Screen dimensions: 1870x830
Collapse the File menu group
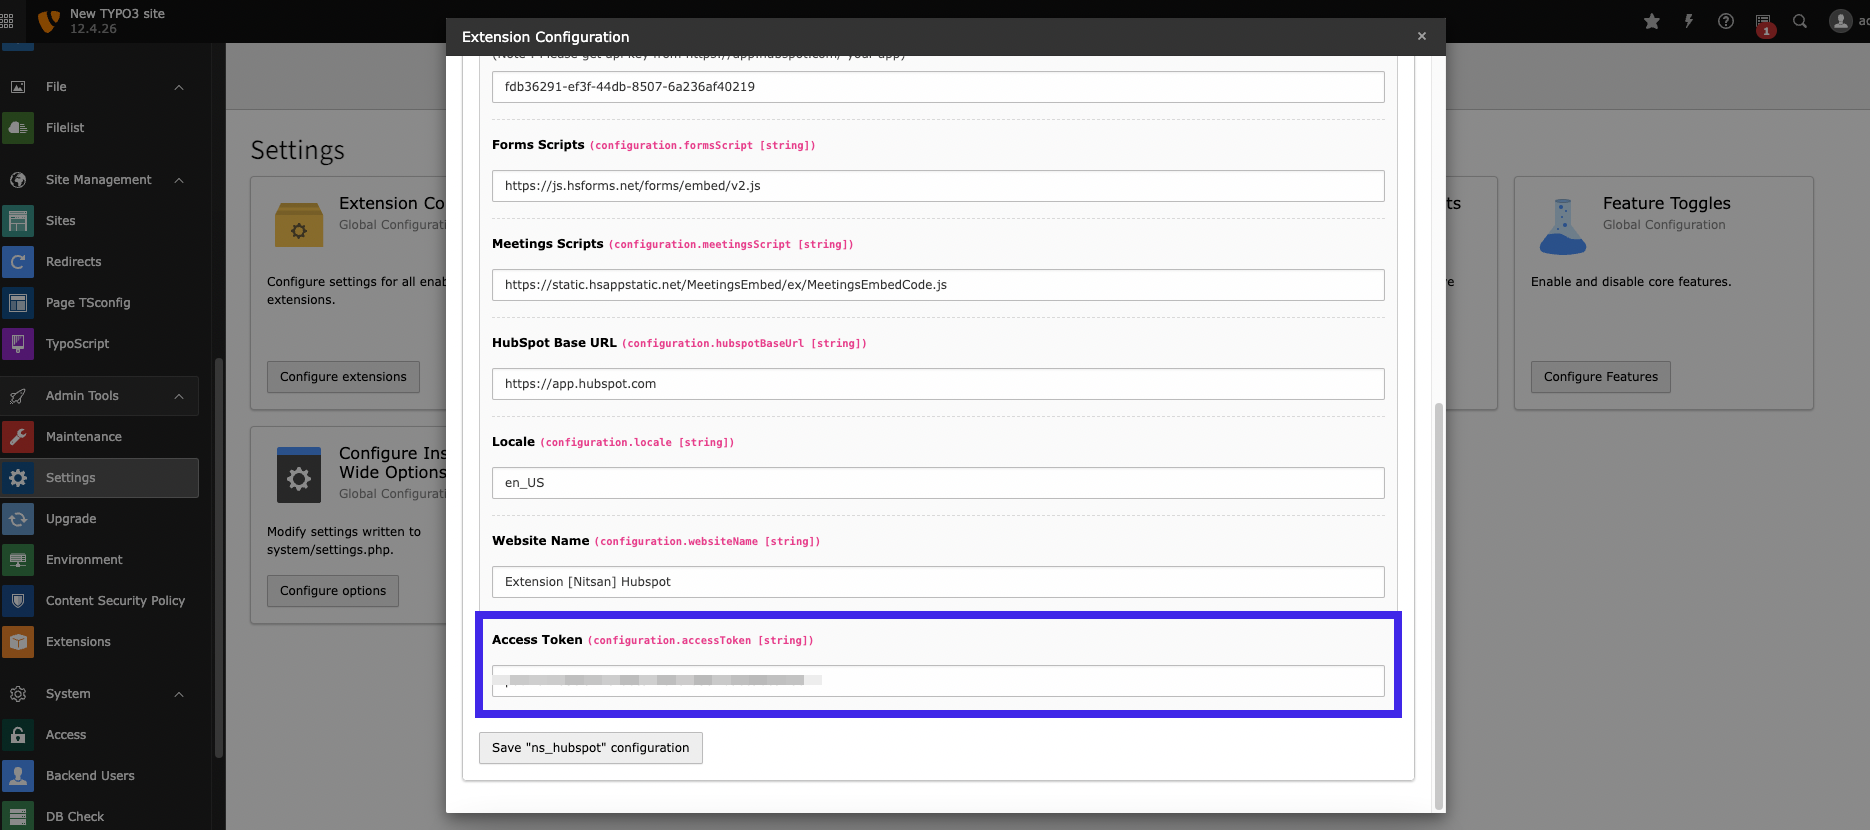click(x=179, y=87)
